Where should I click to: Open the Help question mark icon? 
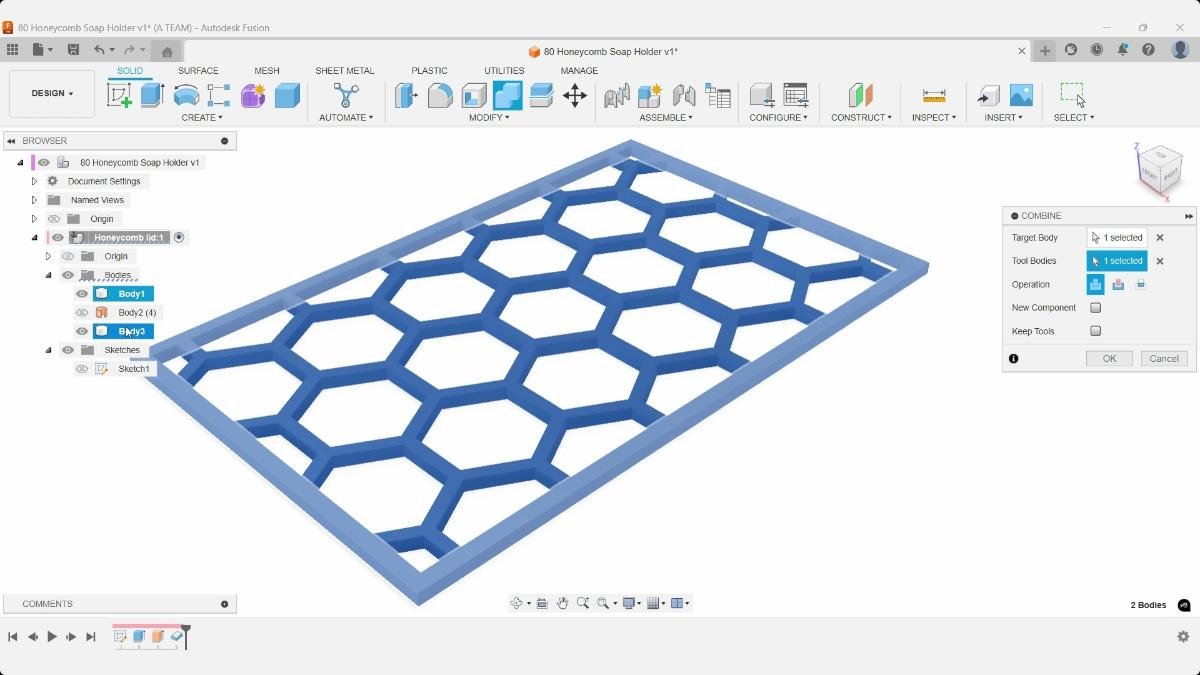coord(1148,50)
